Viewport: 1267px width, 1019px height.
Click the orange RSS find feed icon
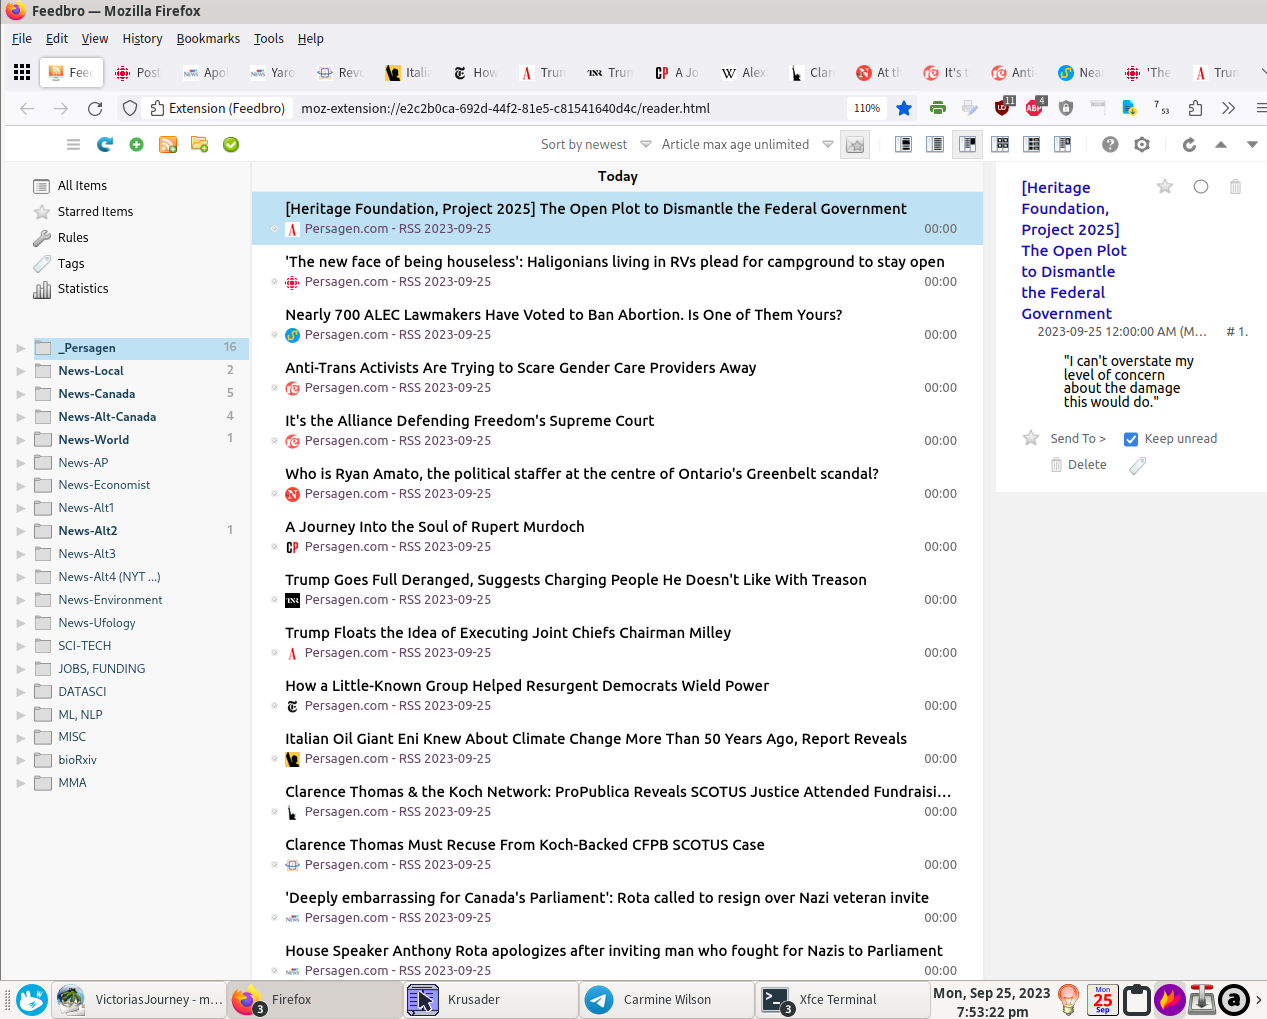coord(168,145)
